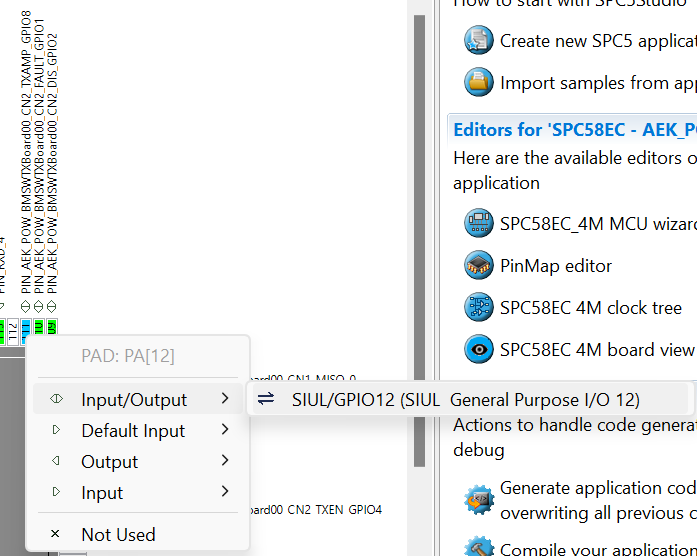Click the bidirectional arrows icon beside SIUL/GPIO12
Screen dimensions: 697x556
[266, 399]
